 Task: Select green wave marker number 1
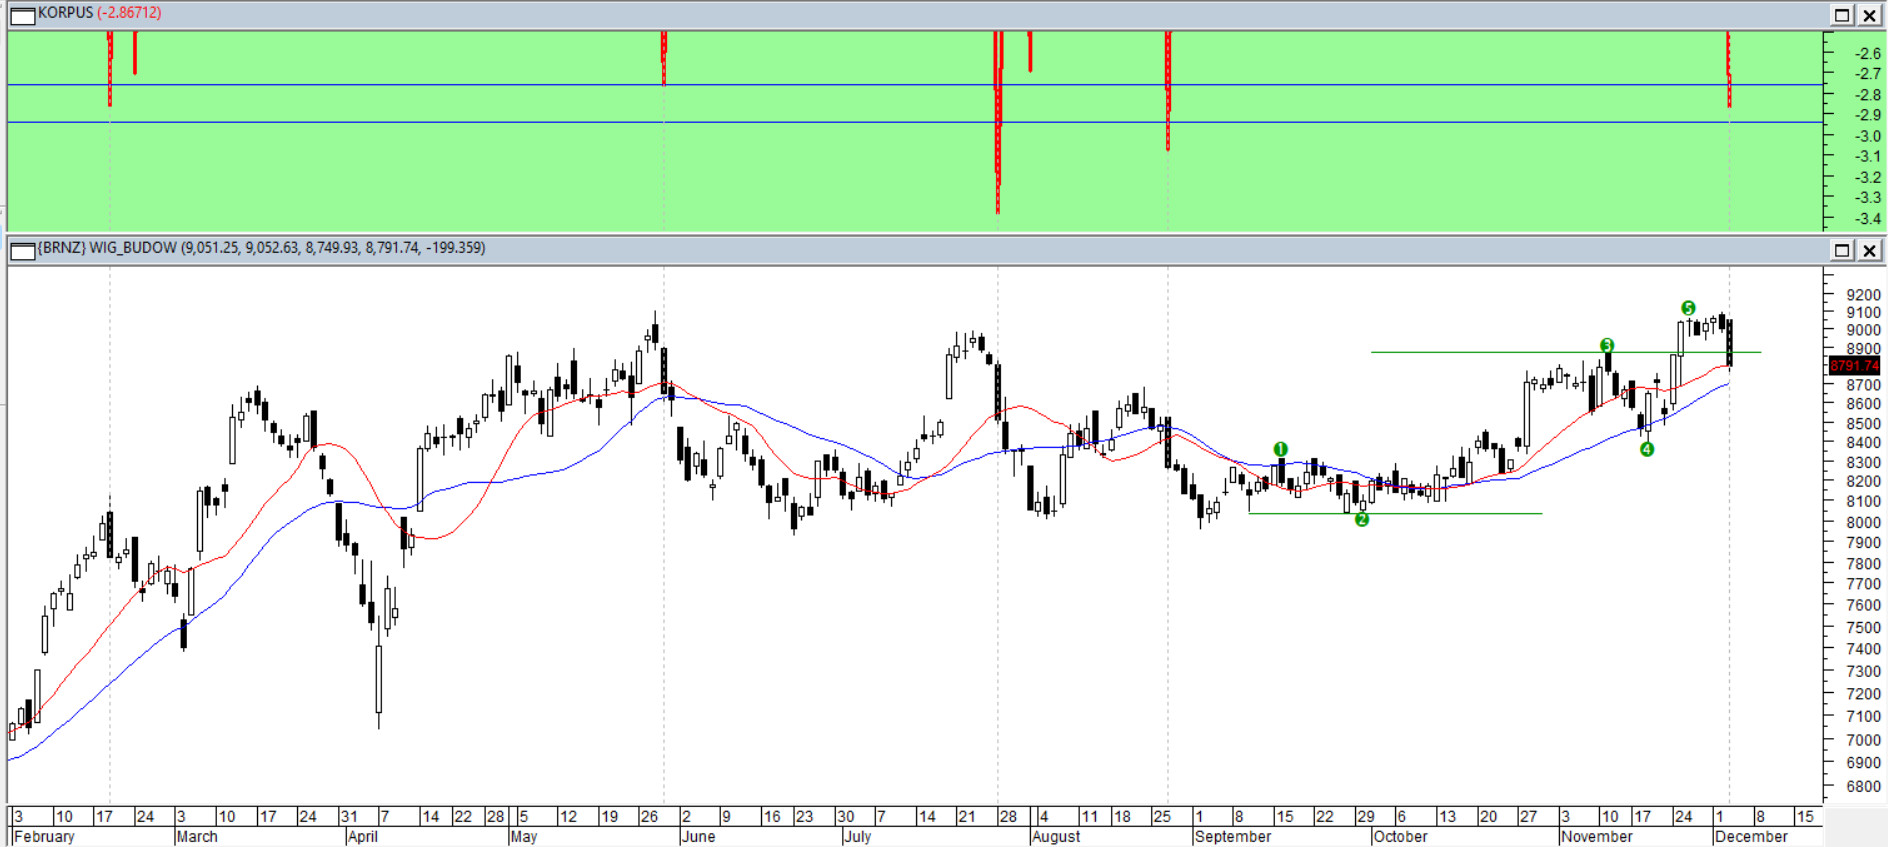(x=1280, y=450)
